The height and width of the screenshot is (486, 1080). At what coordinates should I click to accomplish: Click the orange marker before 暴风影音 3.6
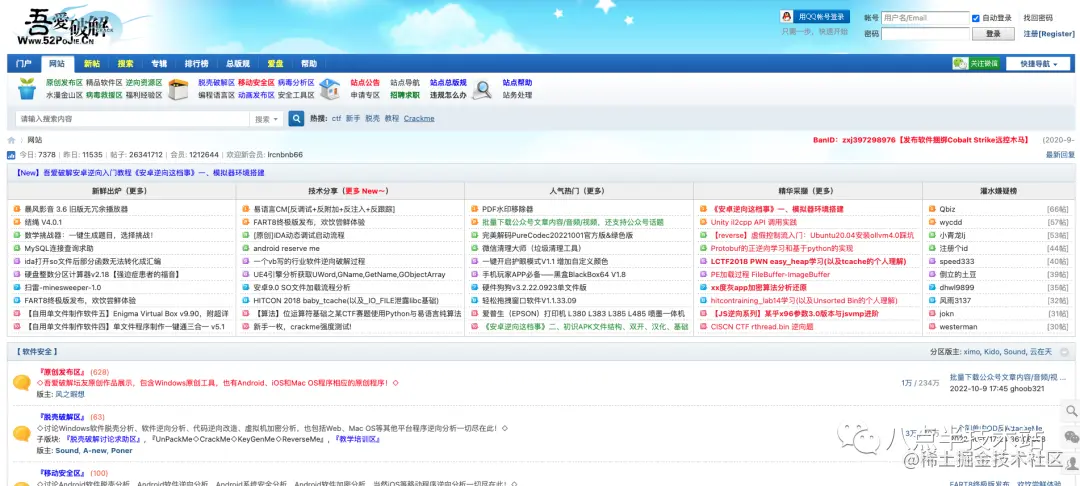coord(17,209)
